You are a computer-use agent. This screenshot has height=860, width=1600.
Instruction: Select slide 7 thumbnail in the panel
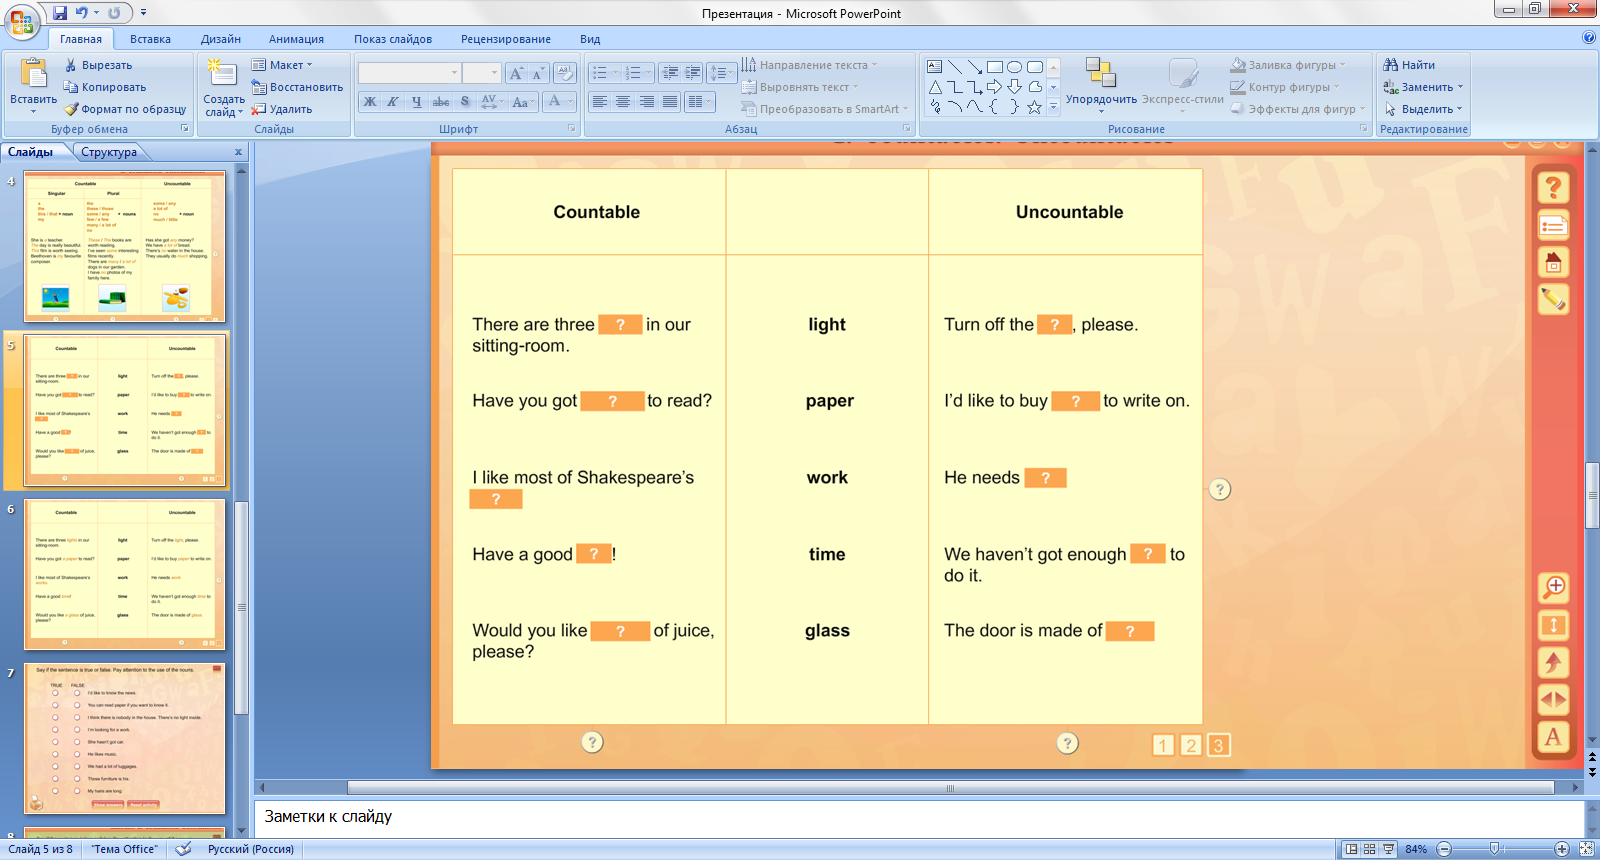pos(125,738)
